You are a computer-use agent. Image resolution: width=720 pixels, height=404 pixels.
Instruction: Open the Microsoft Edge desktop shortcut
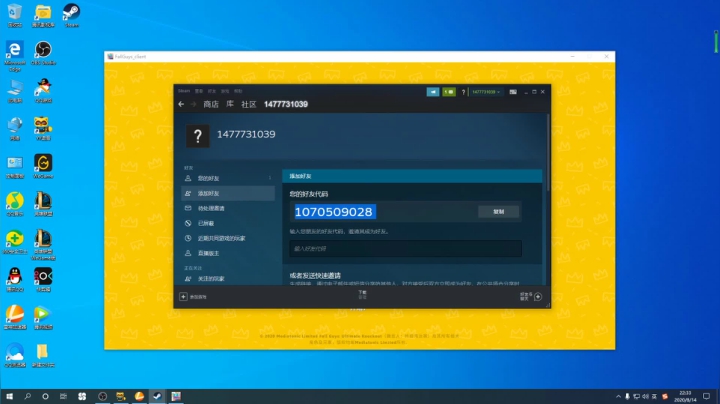(15, 56)
